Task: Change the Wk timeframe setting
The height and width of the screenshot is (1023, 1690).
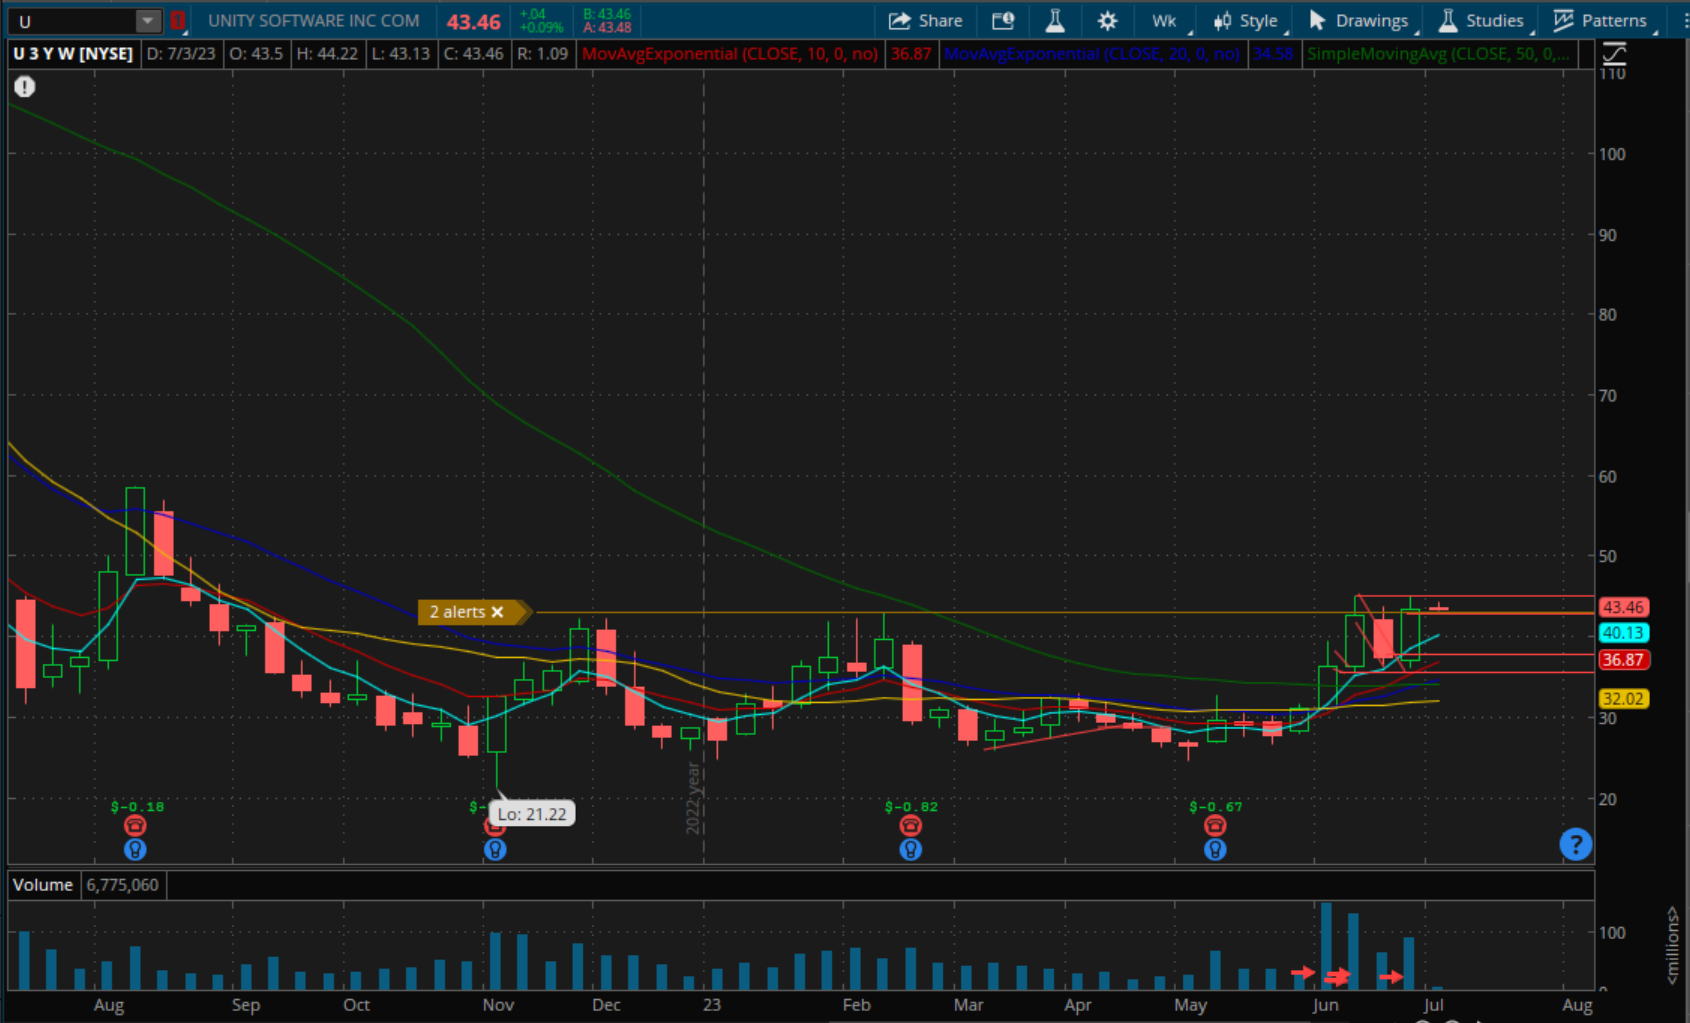Action: click(1166, 20)
